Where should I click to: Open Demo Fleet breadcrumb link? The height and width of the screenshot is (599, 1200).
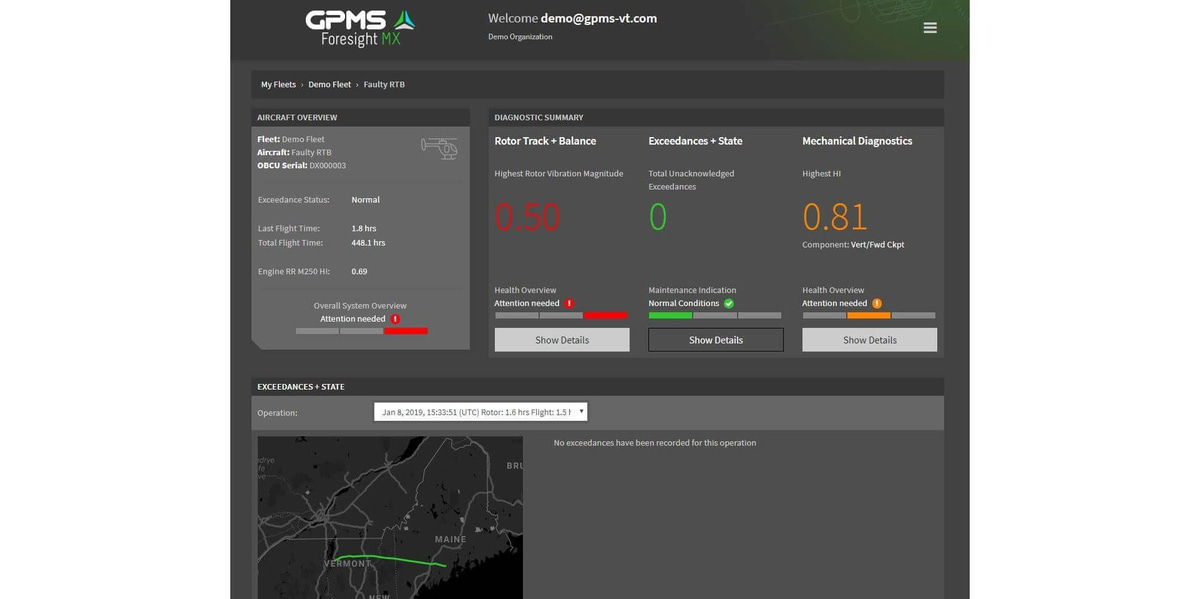pyautogui.click(x=329, y=85)
